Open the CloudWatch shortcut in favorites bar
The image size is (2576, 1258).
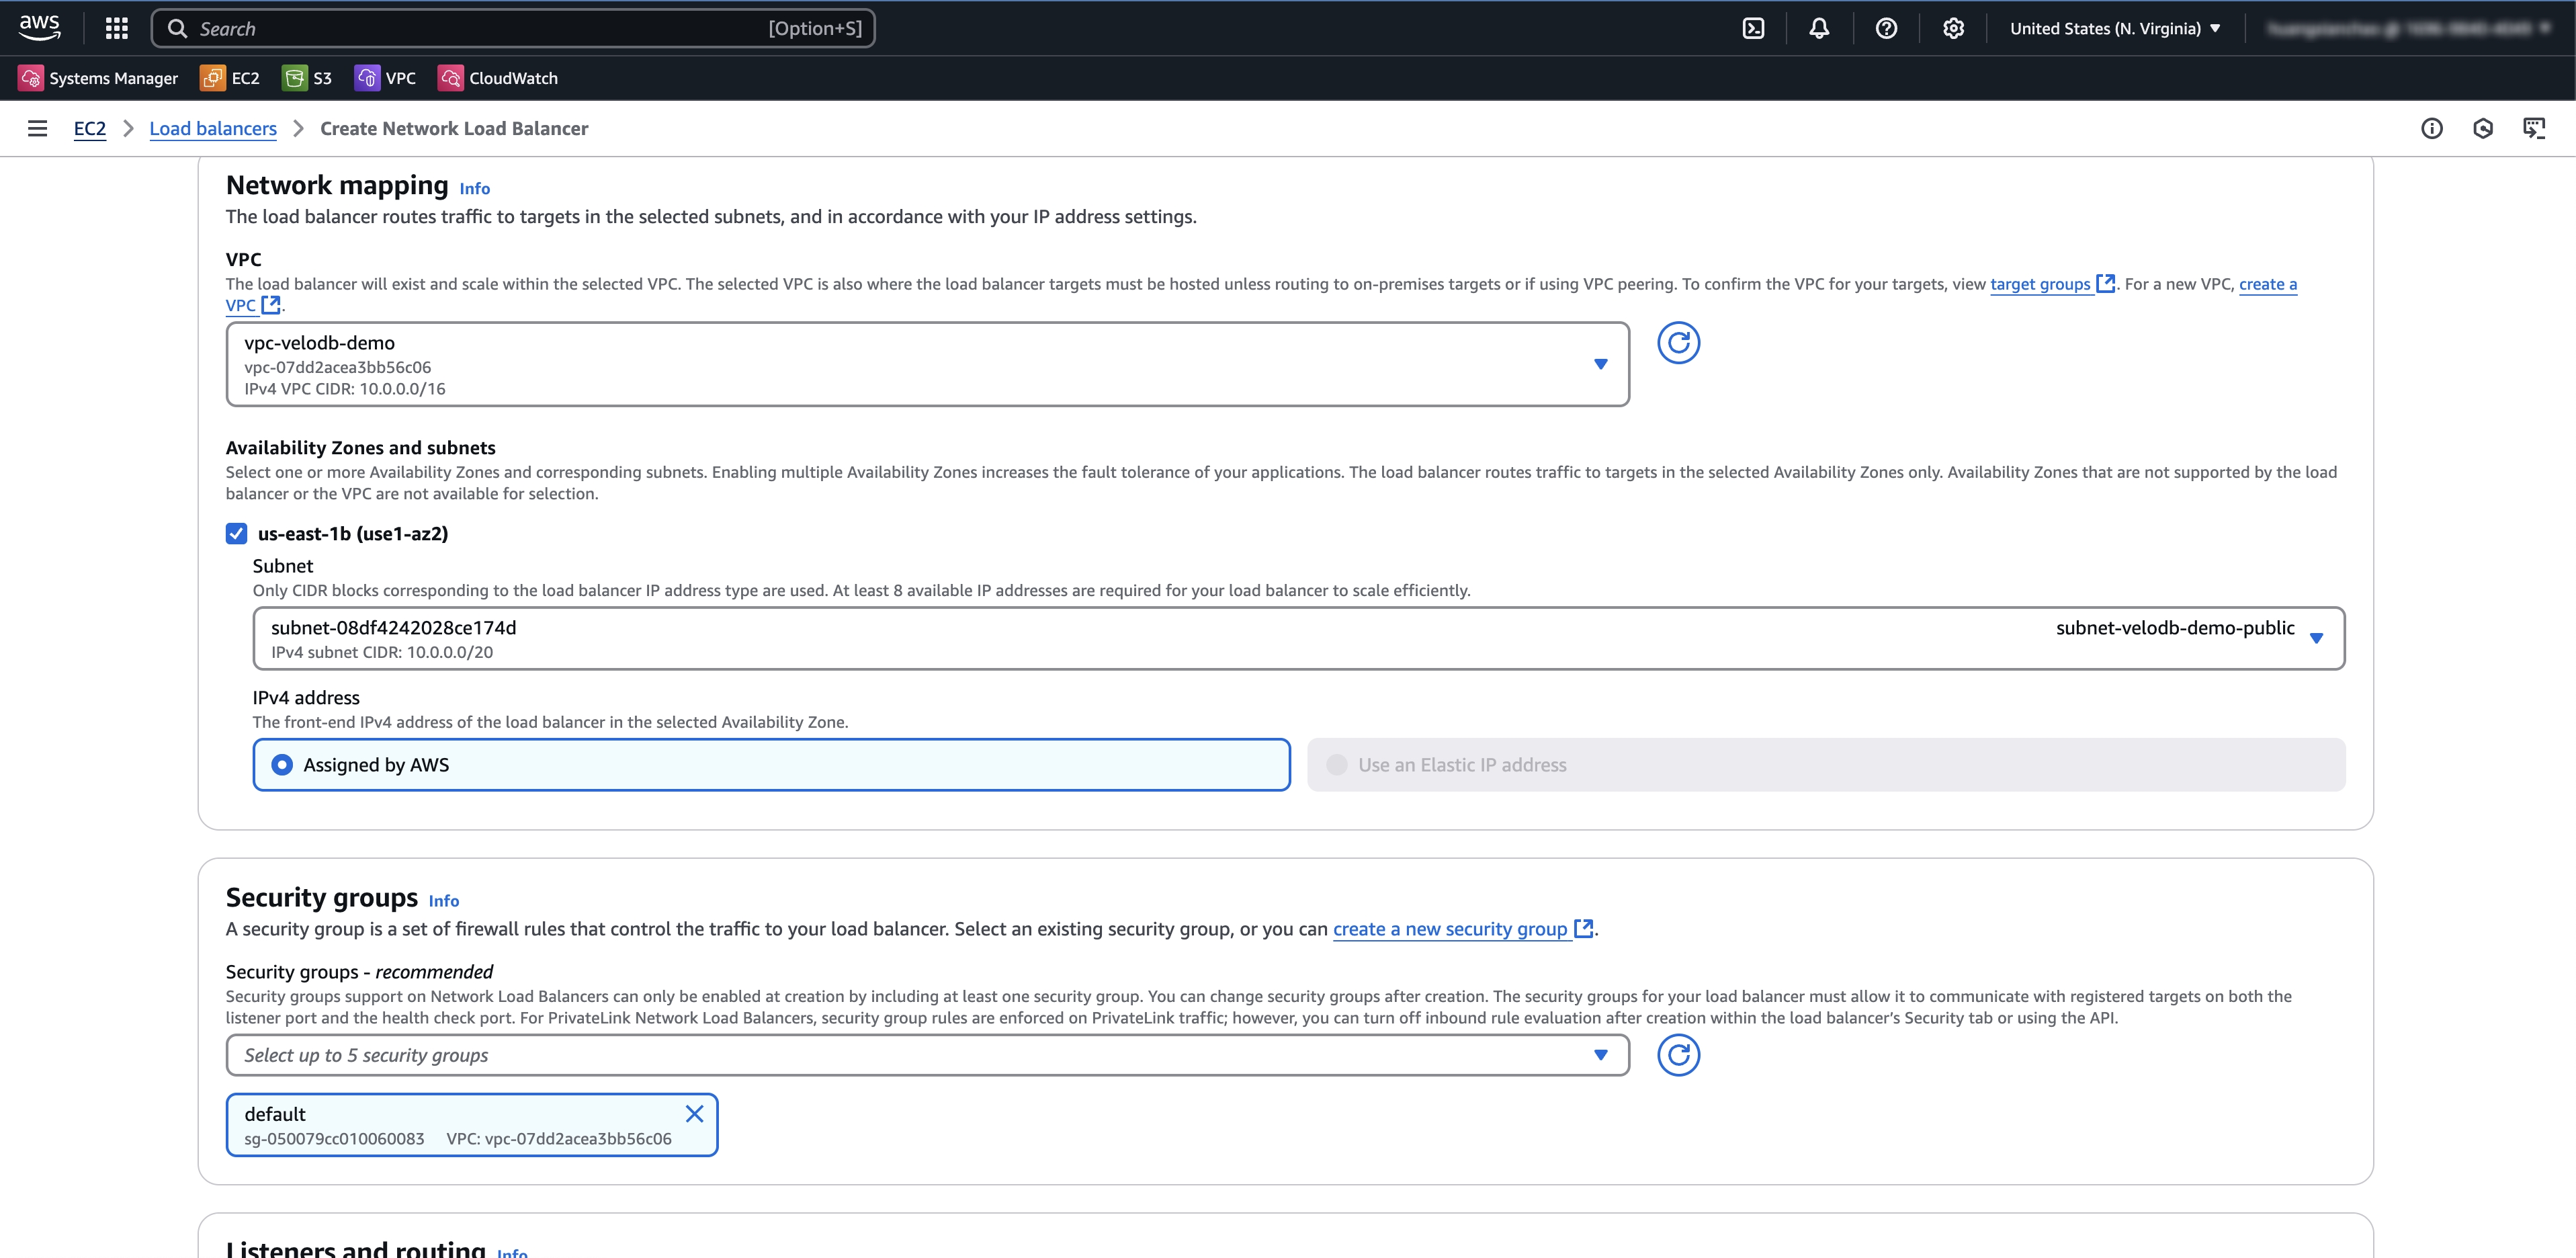click(498, 78)
